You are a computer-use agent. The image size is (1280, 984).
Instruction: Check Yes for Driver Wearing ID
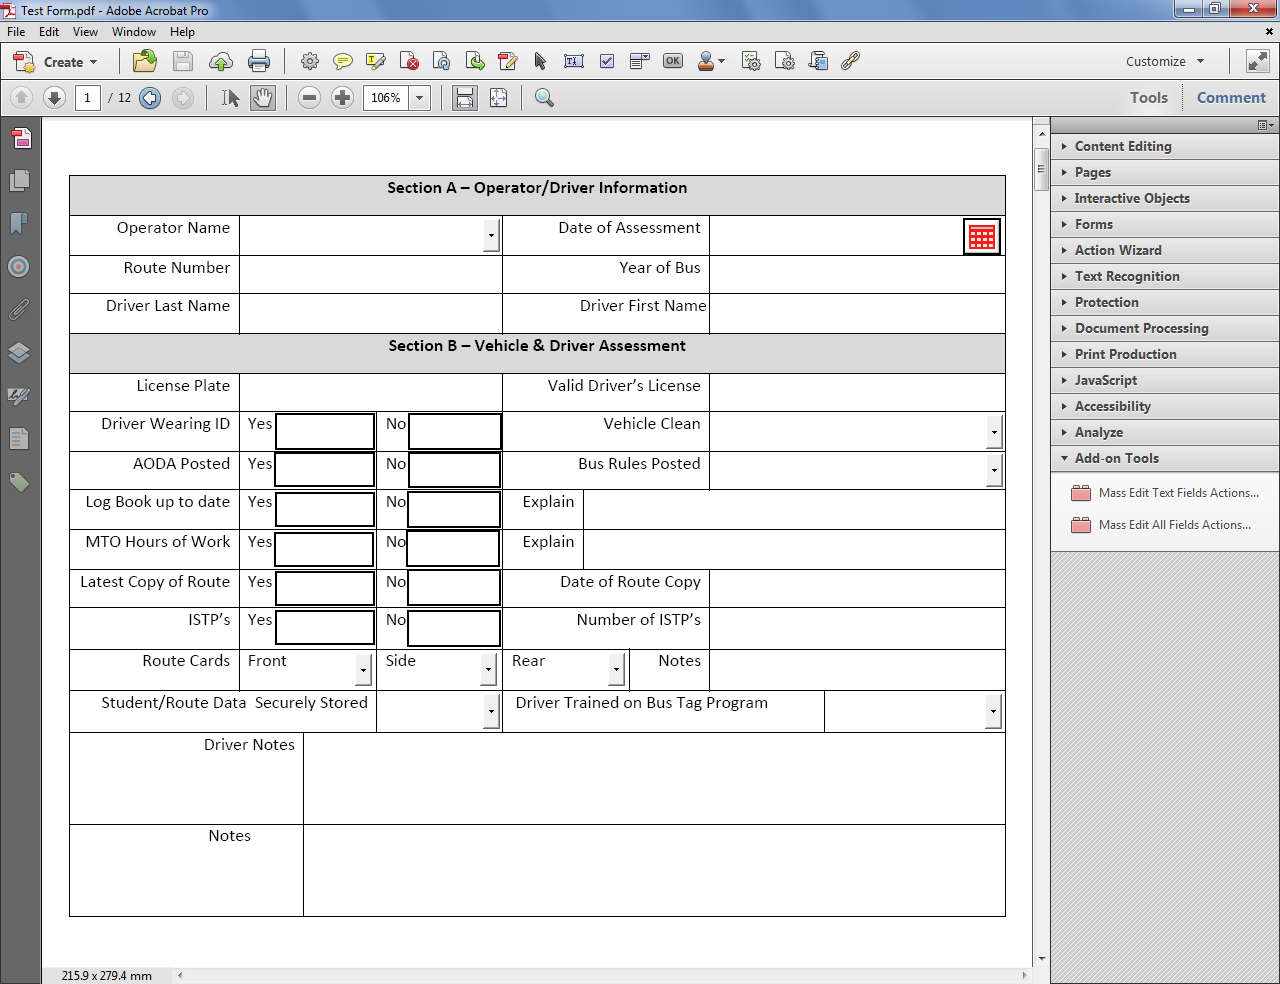coord(325,431)
